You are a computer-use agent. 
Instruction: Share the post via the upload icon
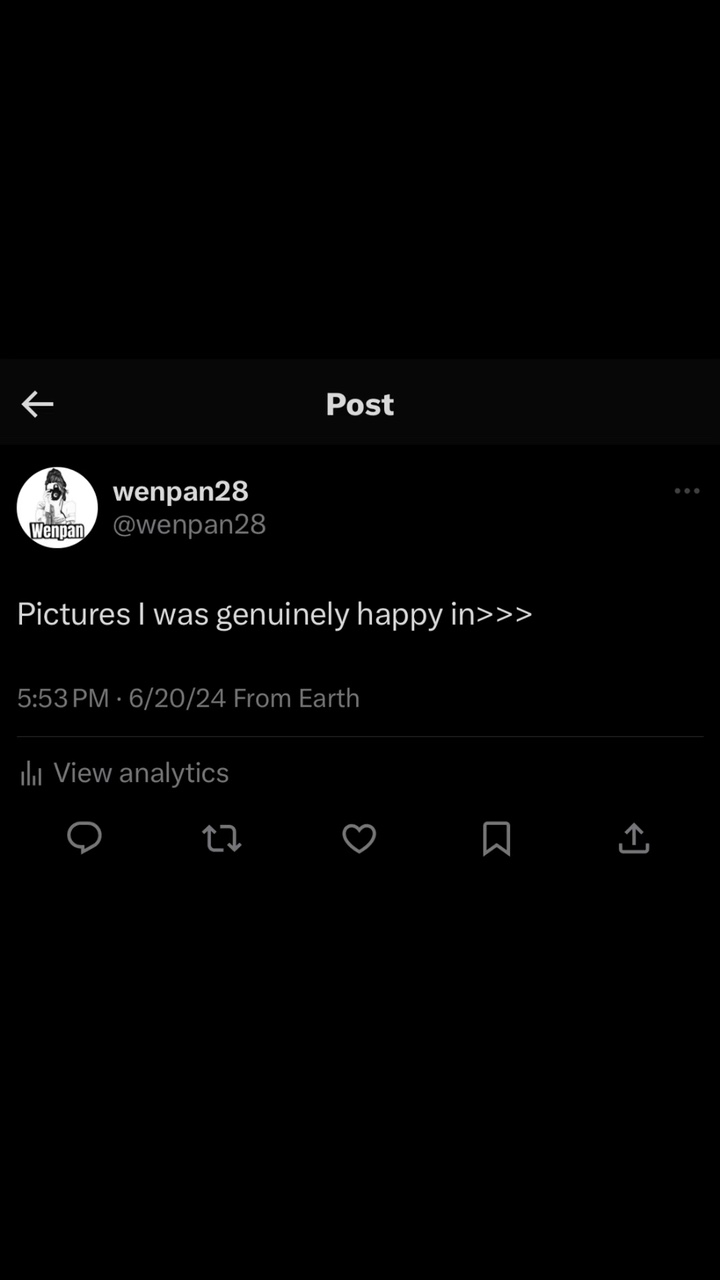pos(634,838)
